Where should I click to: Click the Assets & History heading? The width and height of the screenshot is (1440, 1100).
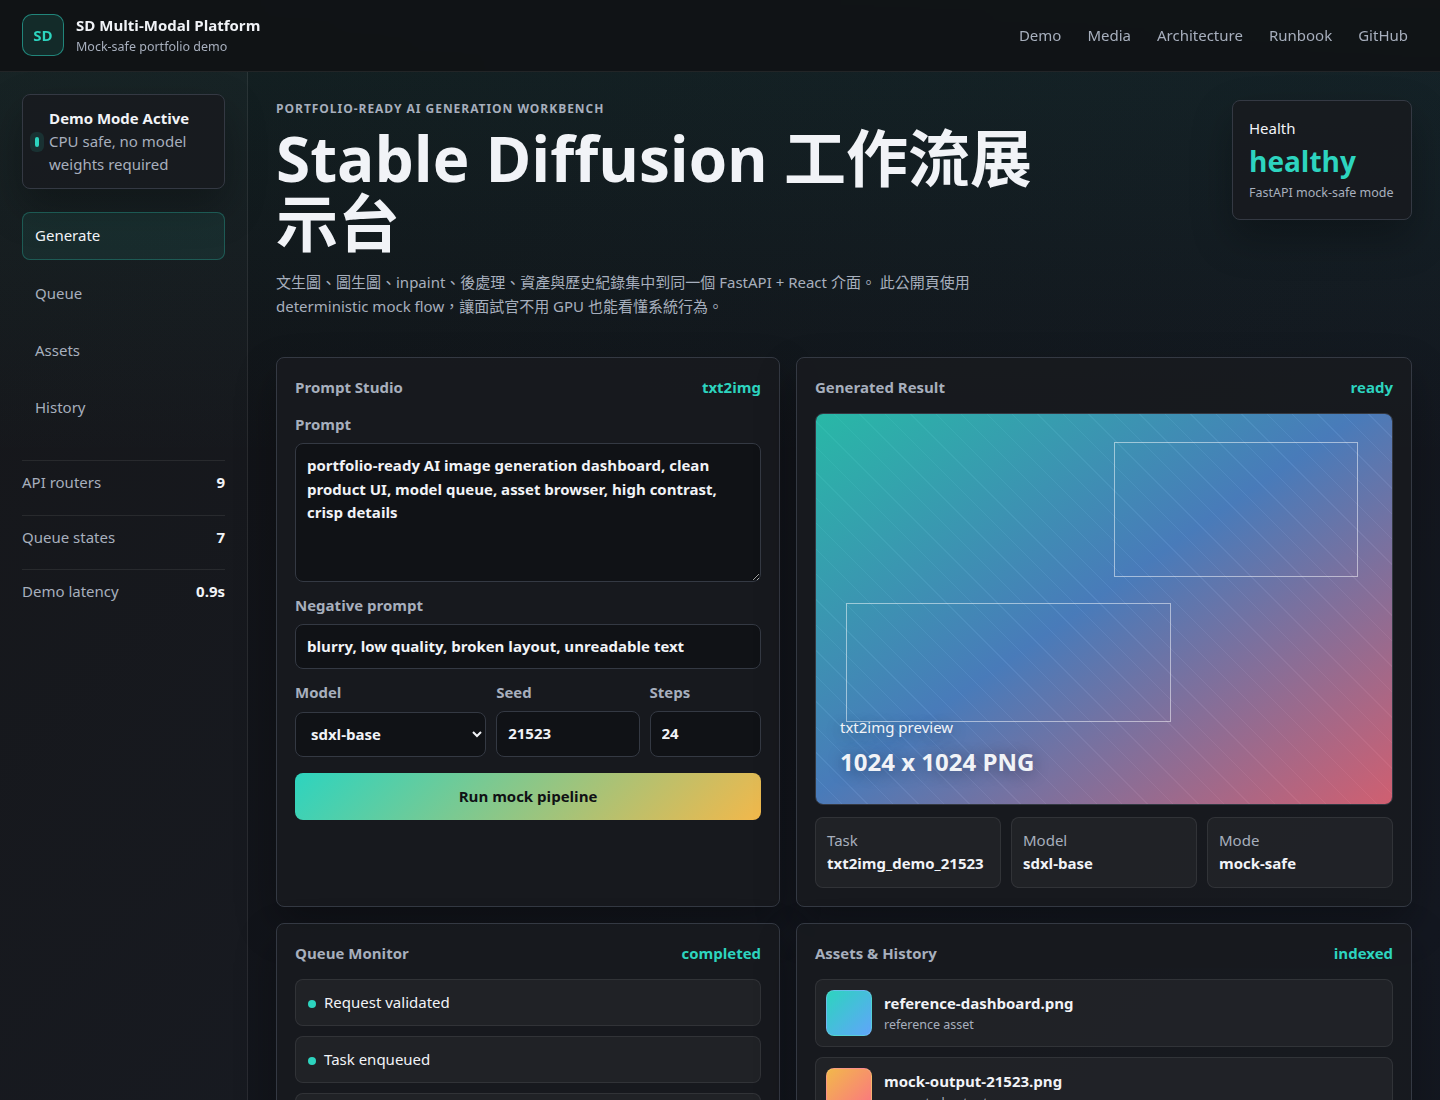pyautogui.click(x=876, y=954)
